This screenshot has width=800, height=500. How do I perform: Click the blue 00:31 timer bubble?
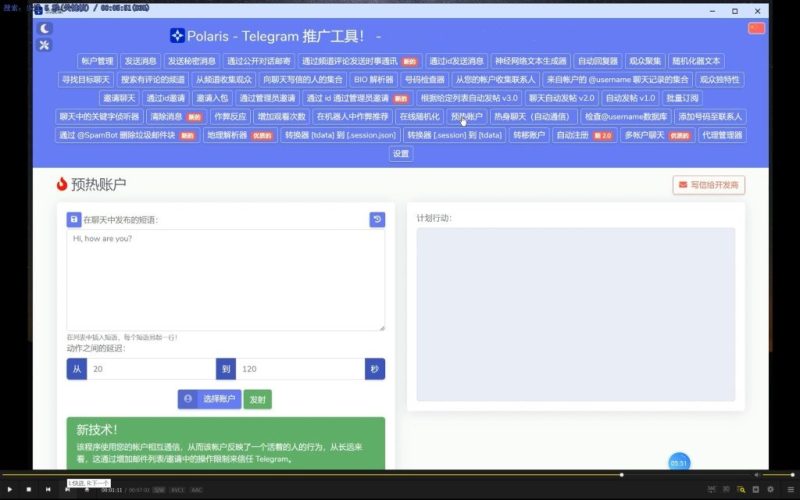point(679,463)
